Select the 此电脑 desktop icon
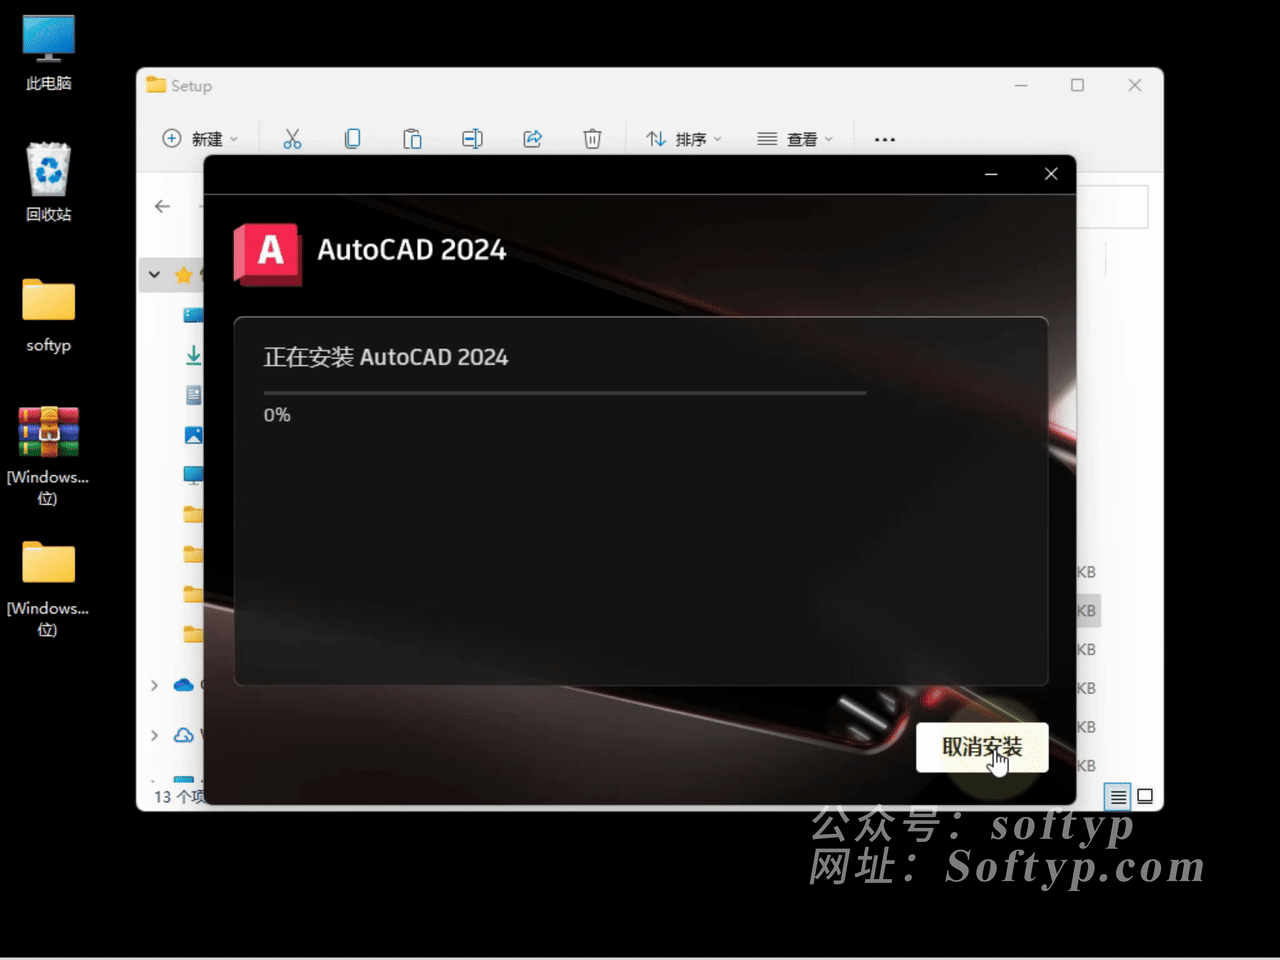Image resolution: width=1280 pixels, height=960 pixels. [48, 52]
